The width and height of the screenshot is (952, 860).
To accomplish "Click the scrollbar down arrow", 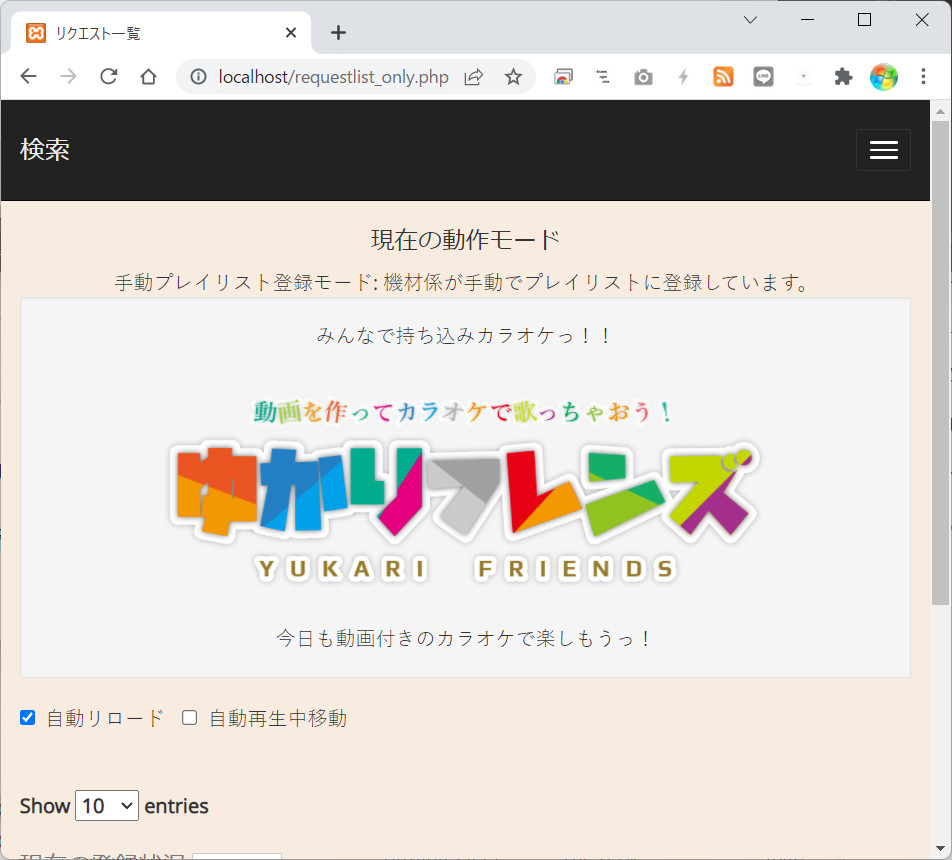I will point(940,848).
